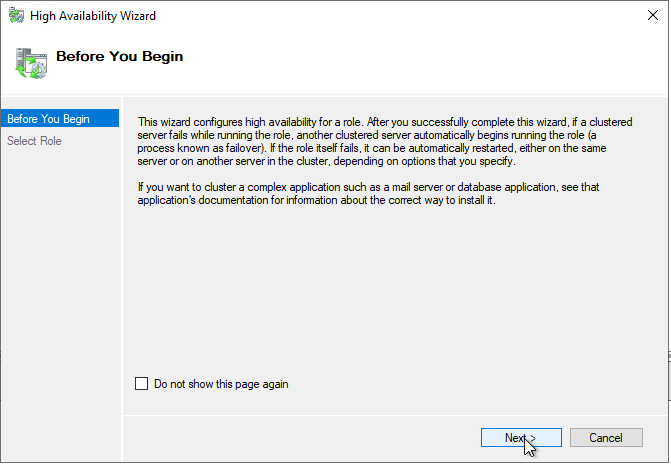This screenshot has width=671, height=464.
Task: Click the 'Do not show this page again' label
Action: tap(221, 384)
